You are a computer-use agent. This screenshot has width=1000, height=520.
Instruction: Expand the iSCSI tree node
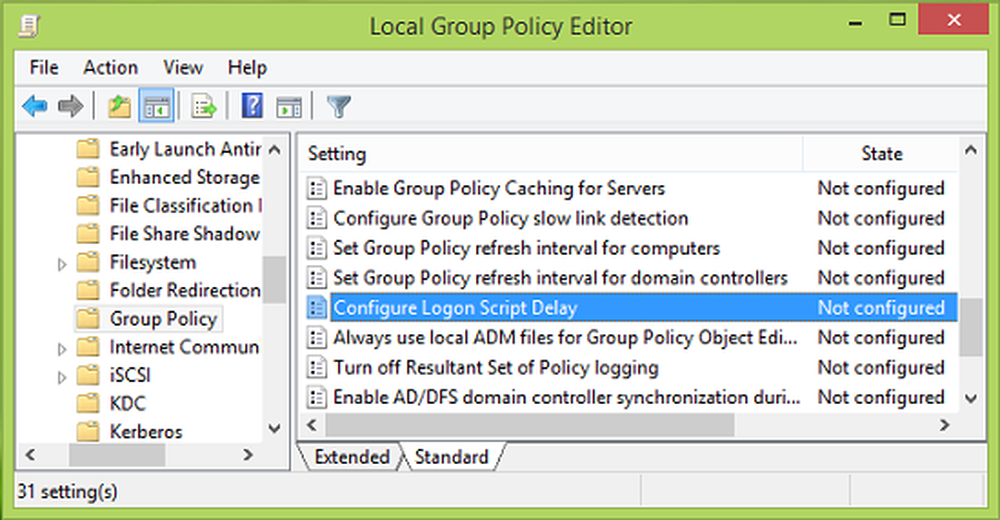[x=62, y=377]
